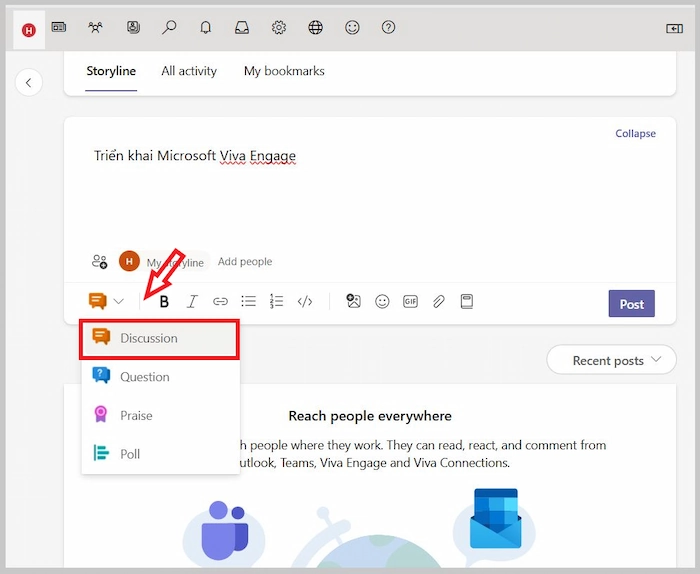Screen dimensions: 700x574
Task: Go back with the left chevron button
Action: click(x=29, y=83)
